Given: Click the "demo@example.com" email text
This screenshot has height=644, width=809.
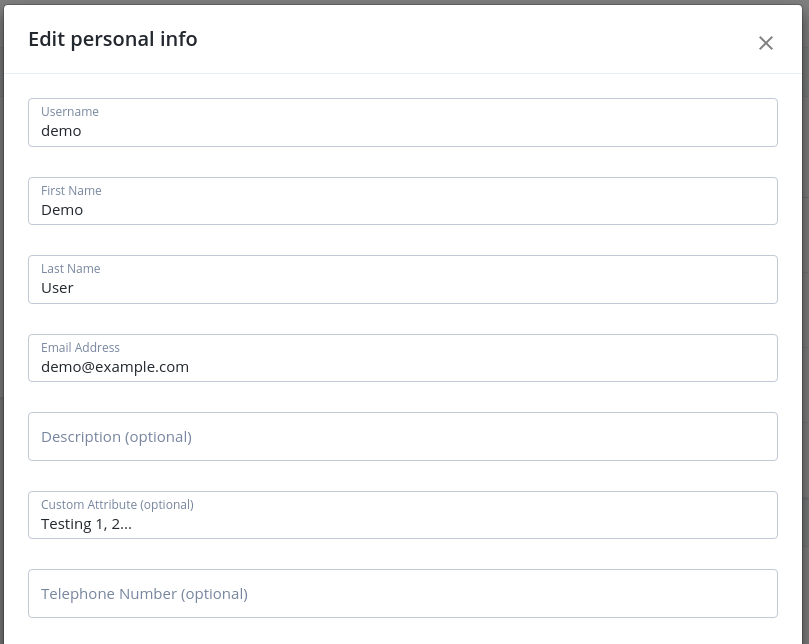Looking at the screenshot, I should tap(115, 367).
